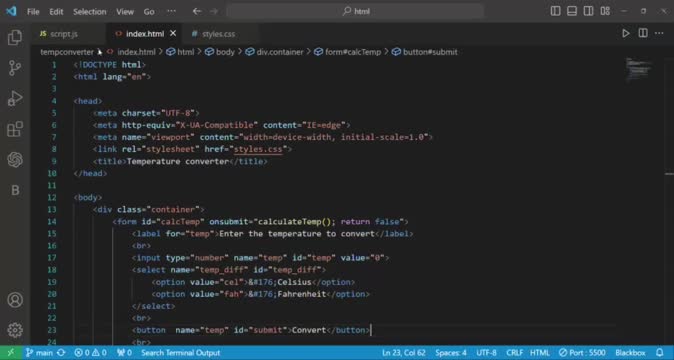
Task: Open the Manage gear icon
Action: [x=15, y=330]
